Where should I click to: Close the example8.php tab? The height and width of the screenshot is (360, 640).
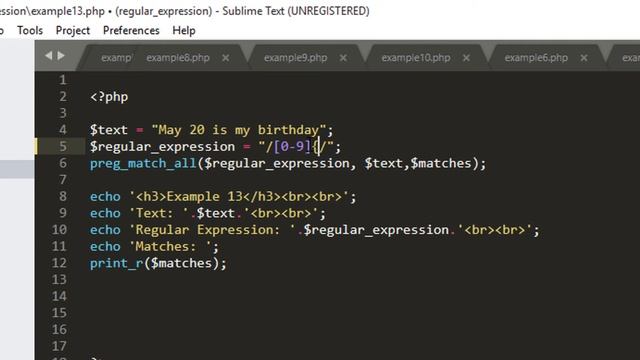225,58
